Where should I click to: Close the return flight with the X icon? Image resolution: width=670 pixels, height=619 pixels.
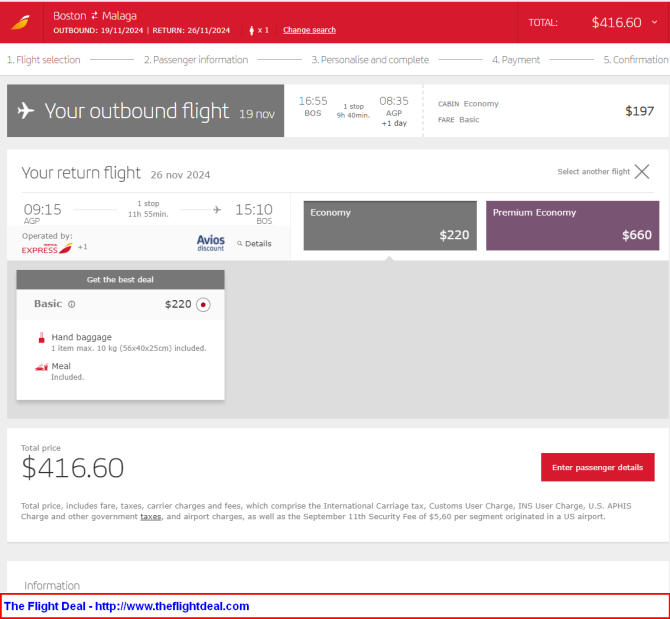[x=642, y=172]
